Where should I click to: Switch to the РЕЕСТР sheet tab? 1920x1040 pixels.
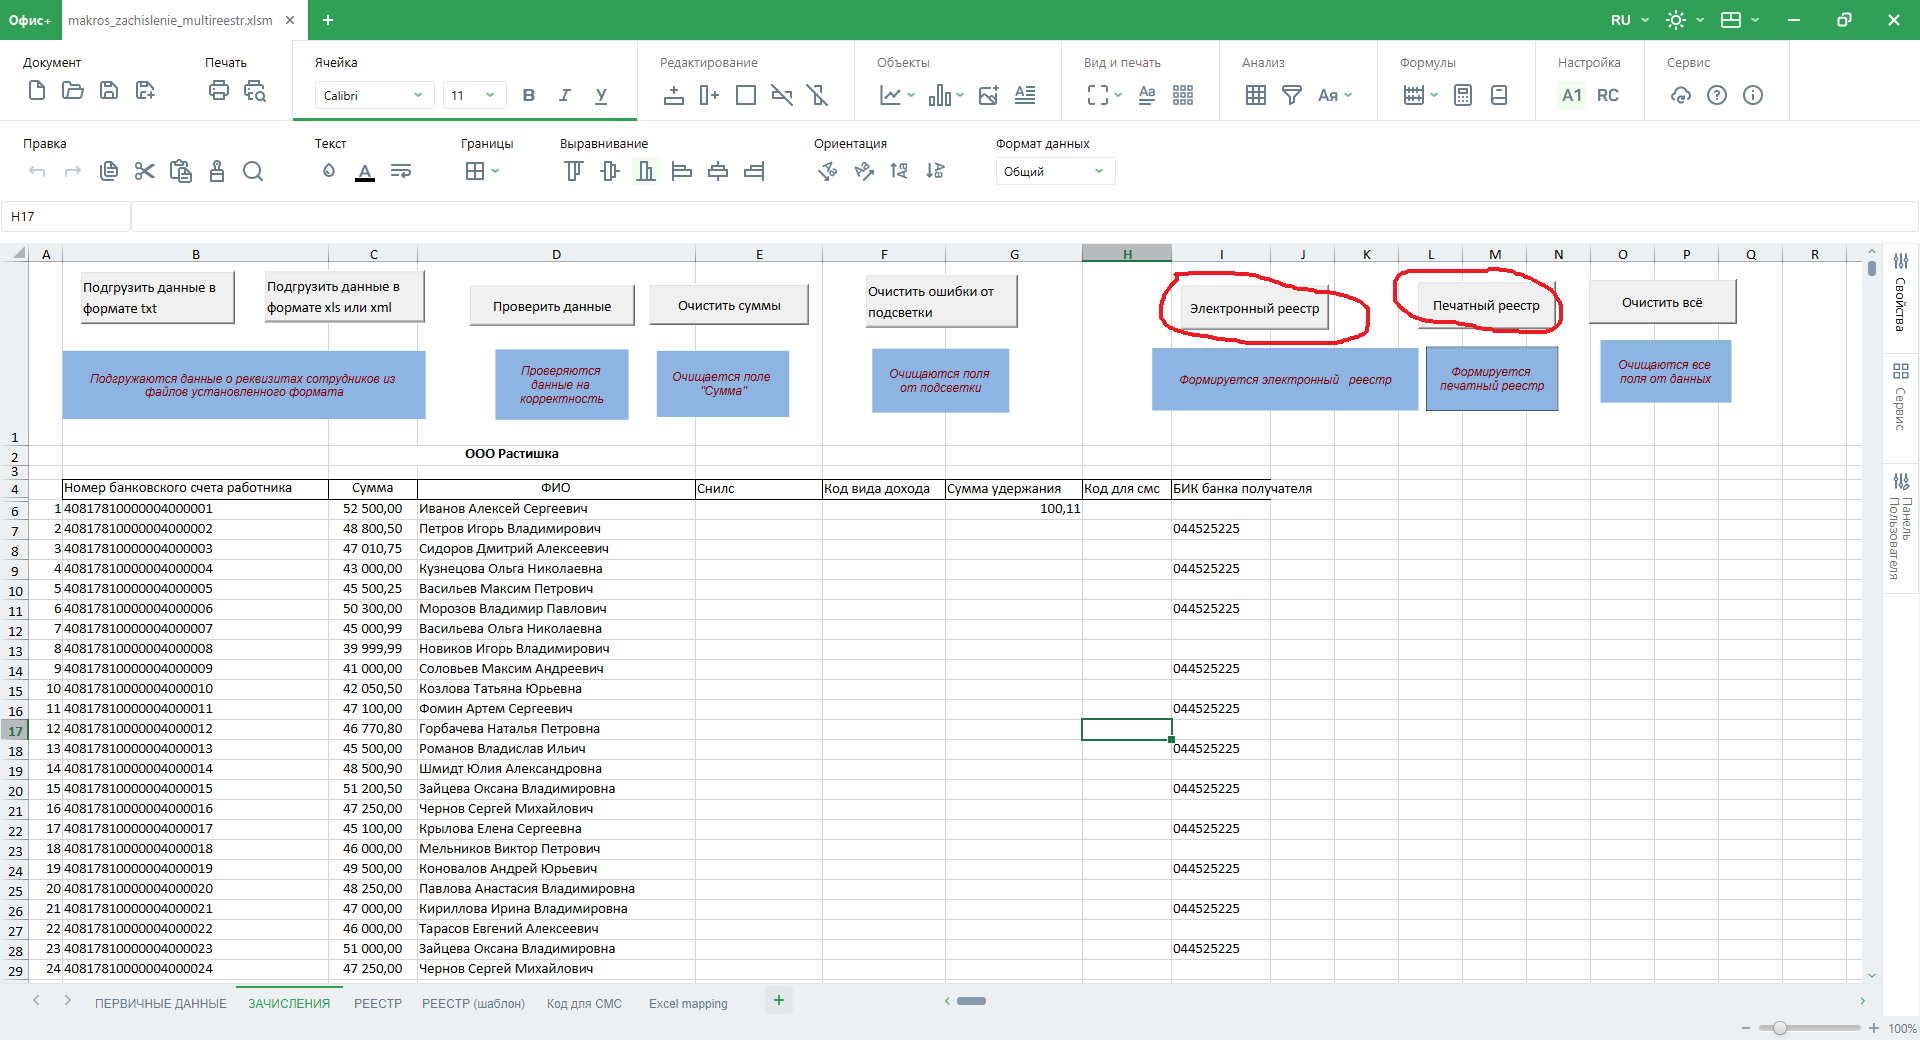(378, 1003)
